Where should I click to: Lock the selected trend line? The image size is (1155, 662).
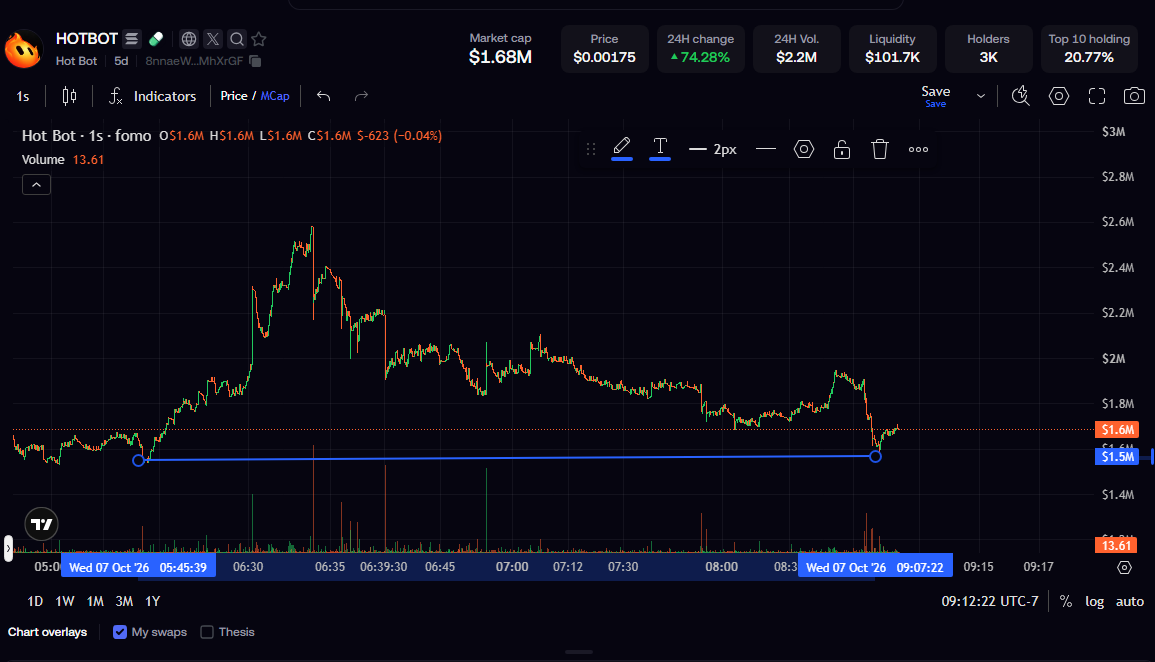[842, 149]
